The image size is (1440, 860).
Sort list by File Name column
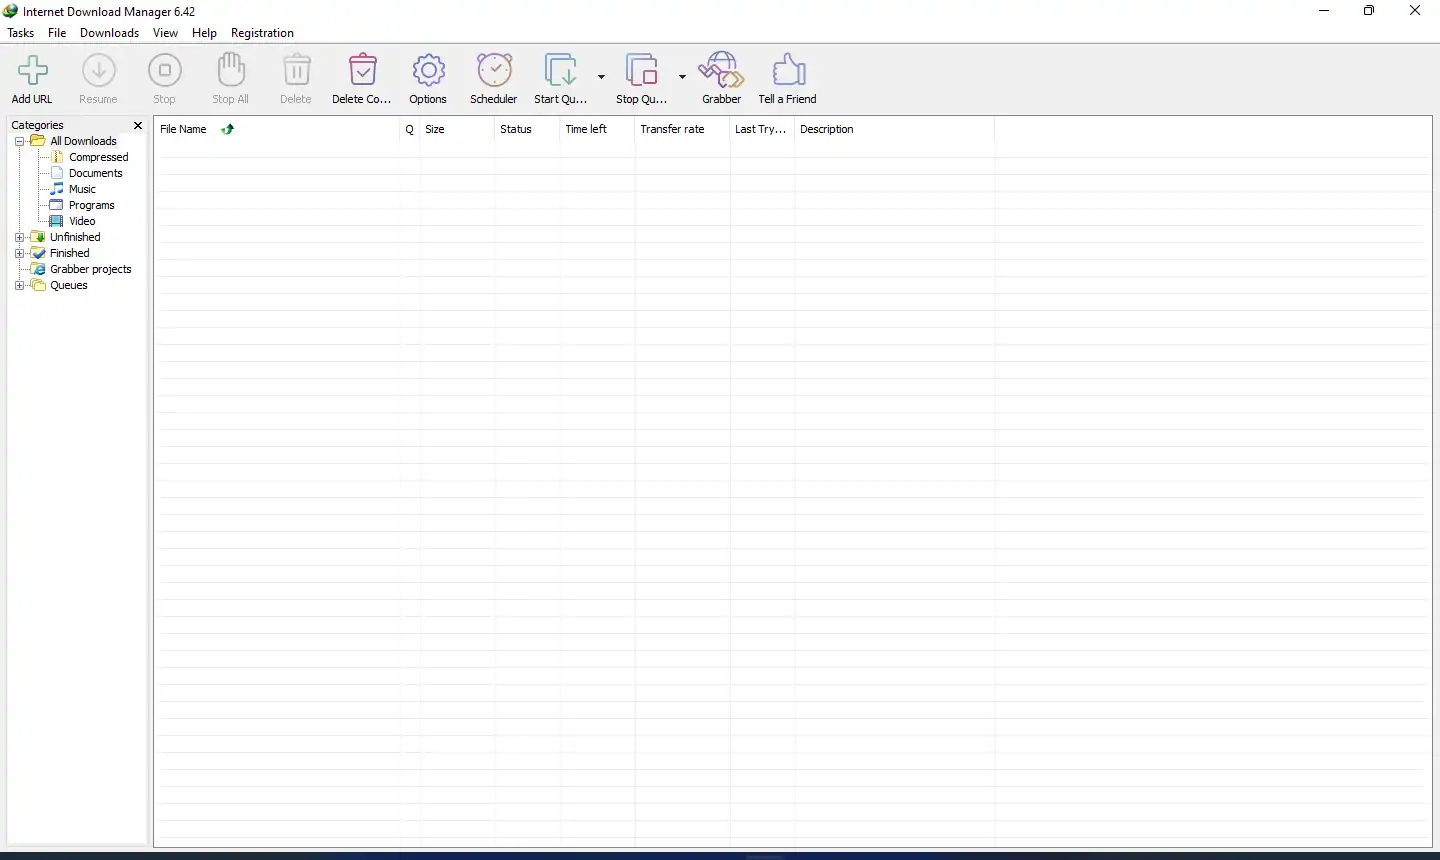pyautogui.click(x=184, y=130)
